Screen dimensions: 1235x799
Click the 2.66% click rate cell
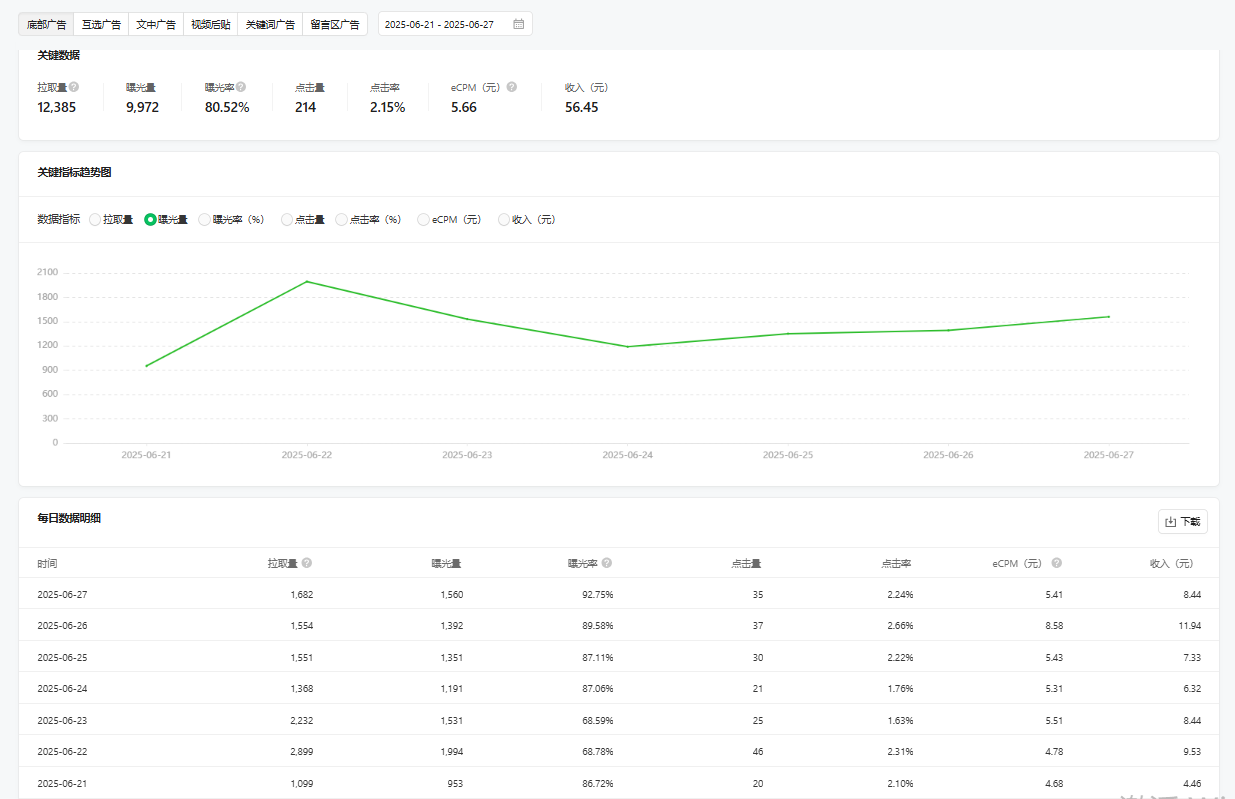click(x=900, y=625)
